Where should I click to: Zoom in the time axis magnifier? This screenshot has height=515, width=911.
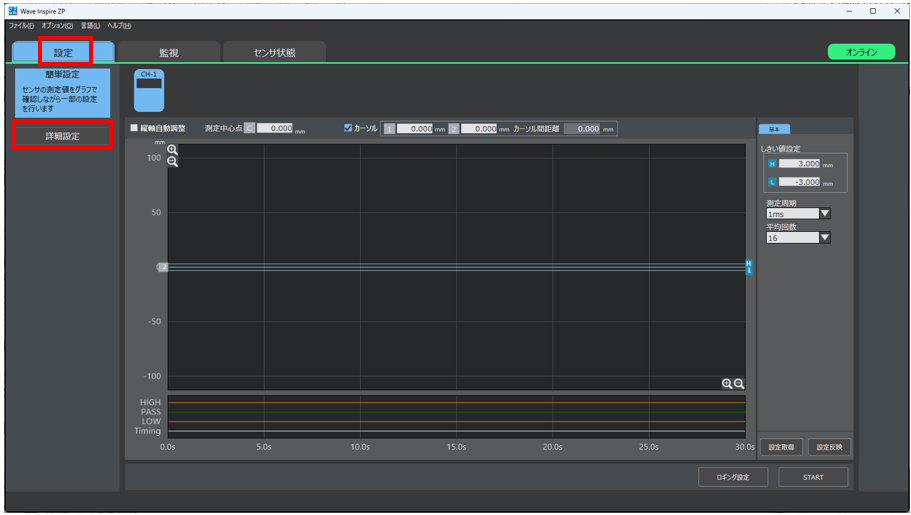727,384
